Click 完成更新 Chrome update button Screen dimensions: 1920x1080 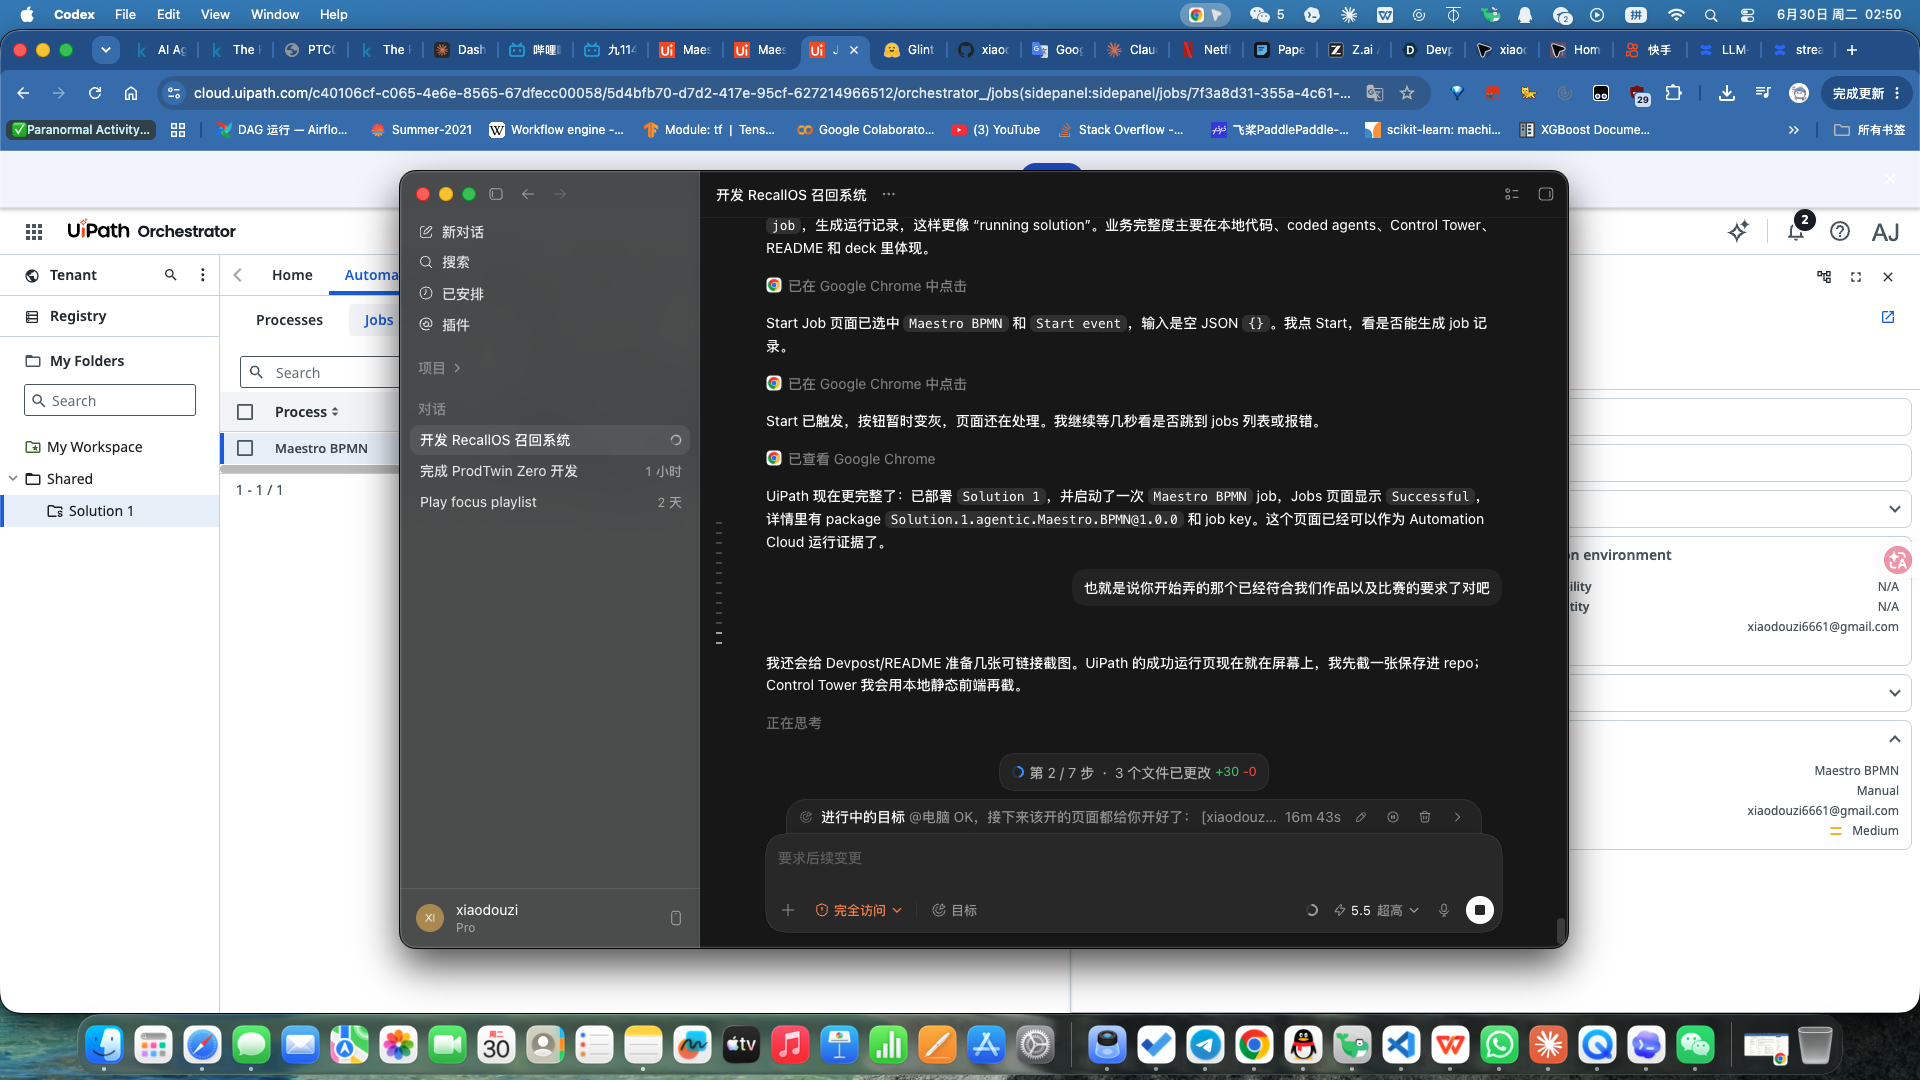pyautogui.click(x=1866, y=93)
